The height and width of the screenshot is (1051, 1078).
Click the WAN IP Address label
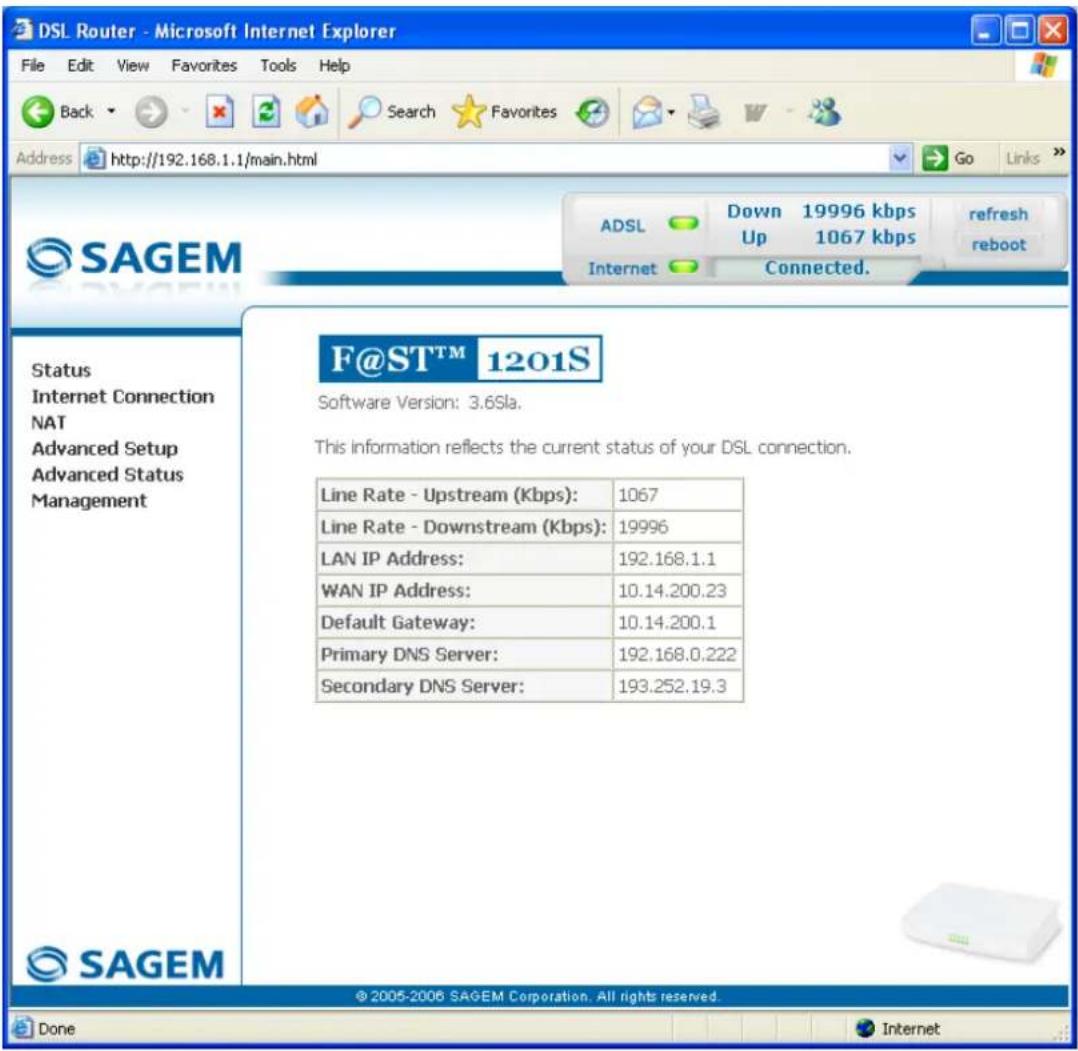coord(395,590)
